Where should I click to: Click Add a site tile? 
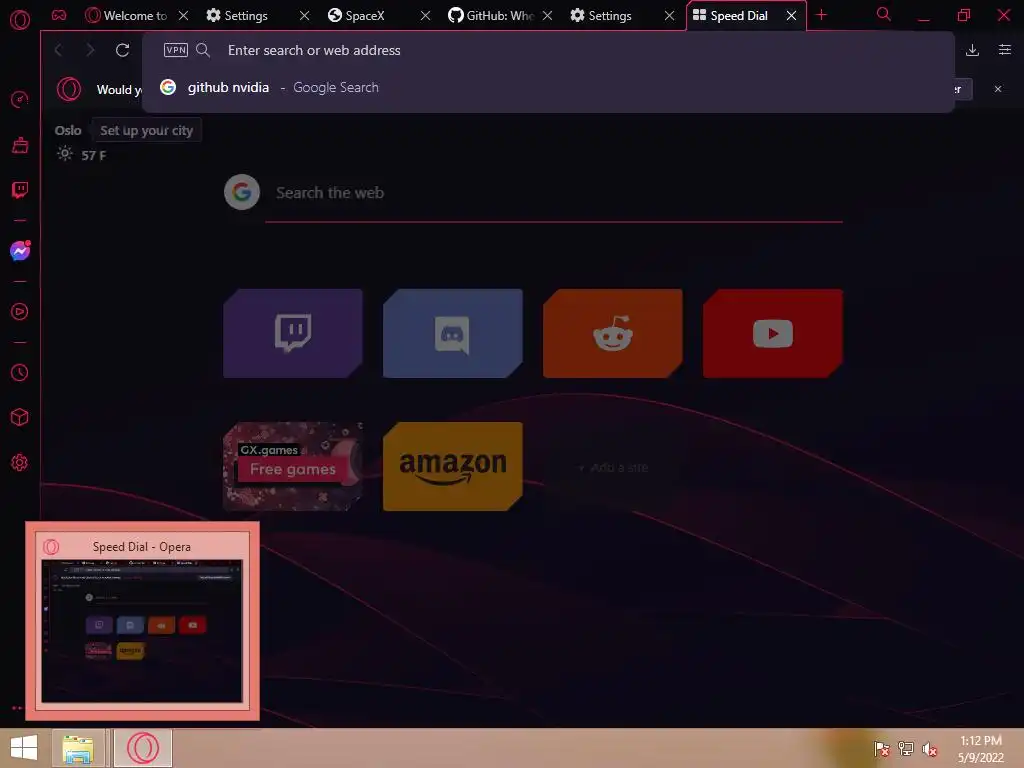tap(613, 468)
